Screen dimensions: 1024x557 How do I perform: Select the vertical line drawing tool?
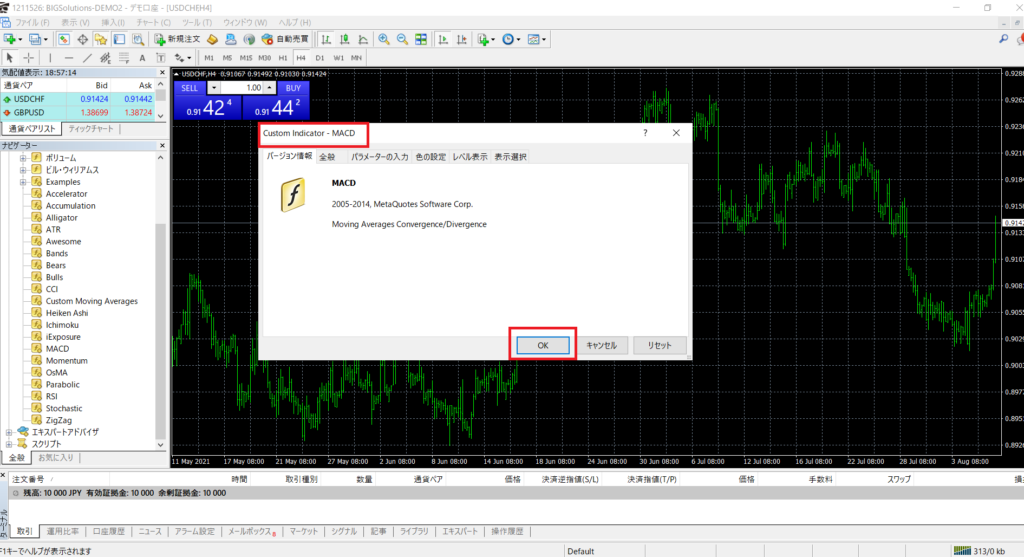(x=50, y=58)
